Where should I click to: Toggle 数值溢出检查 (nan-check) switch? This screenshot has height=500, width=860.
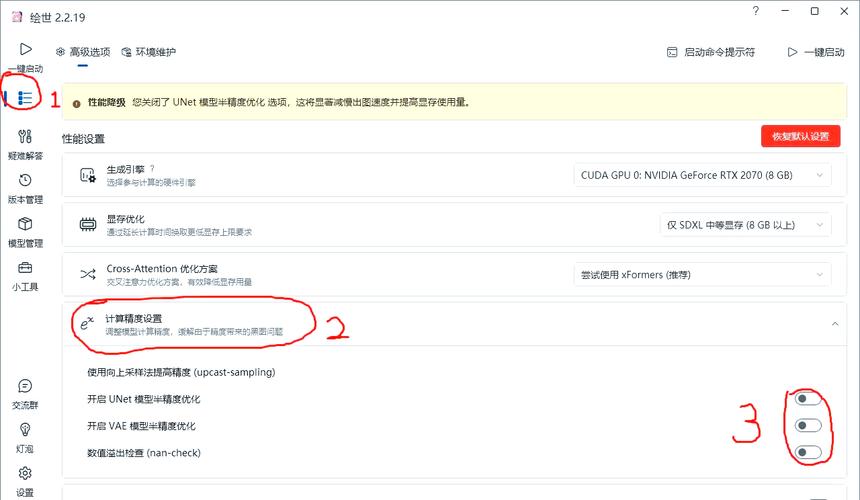(x=808, y=452)
